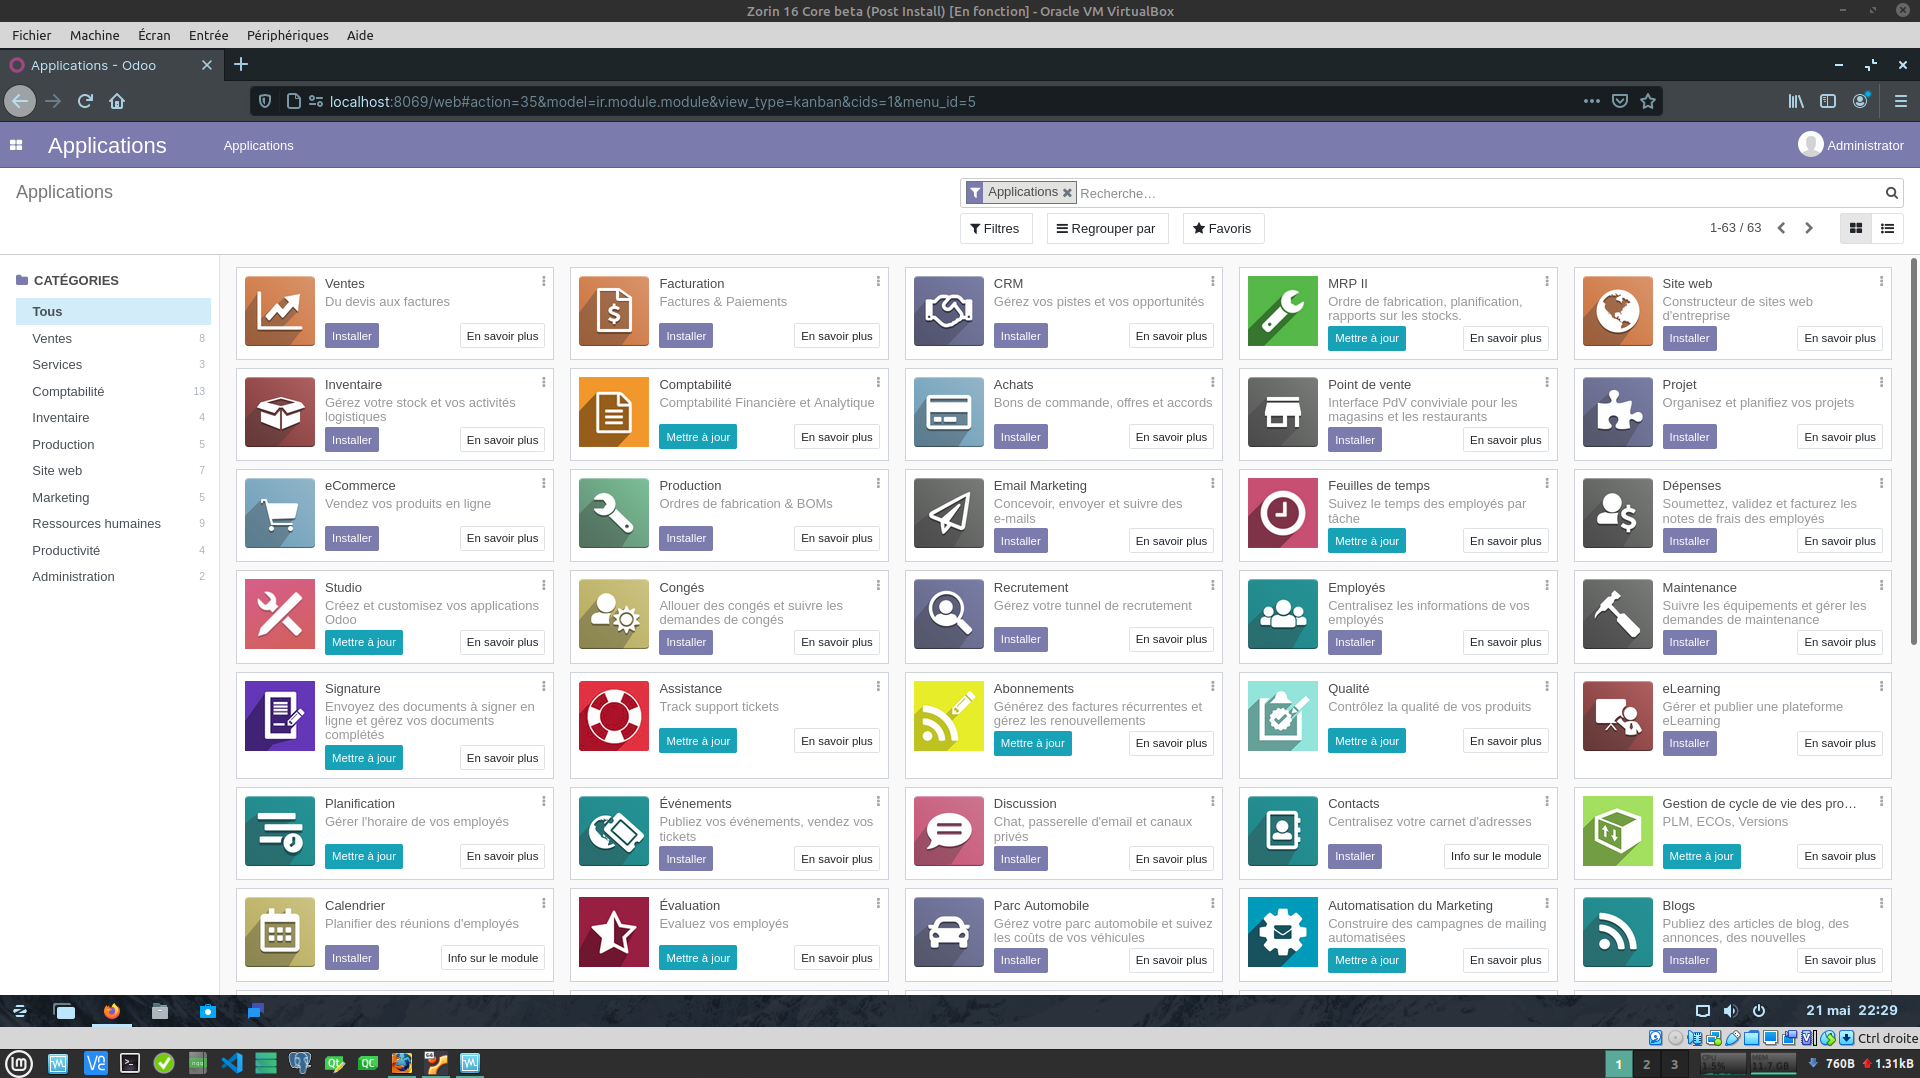Click the page vertical scrollbar
Screen dimensions: 1920x1078
click(x=1913, y=450)
